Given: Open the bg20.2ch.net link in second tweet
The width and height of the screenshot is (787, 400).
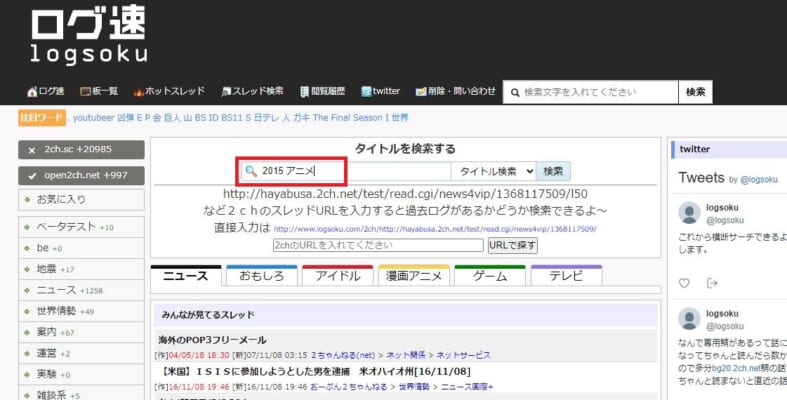Looking at the screenshot, I should pyautogui.click(x=737, y=368).
